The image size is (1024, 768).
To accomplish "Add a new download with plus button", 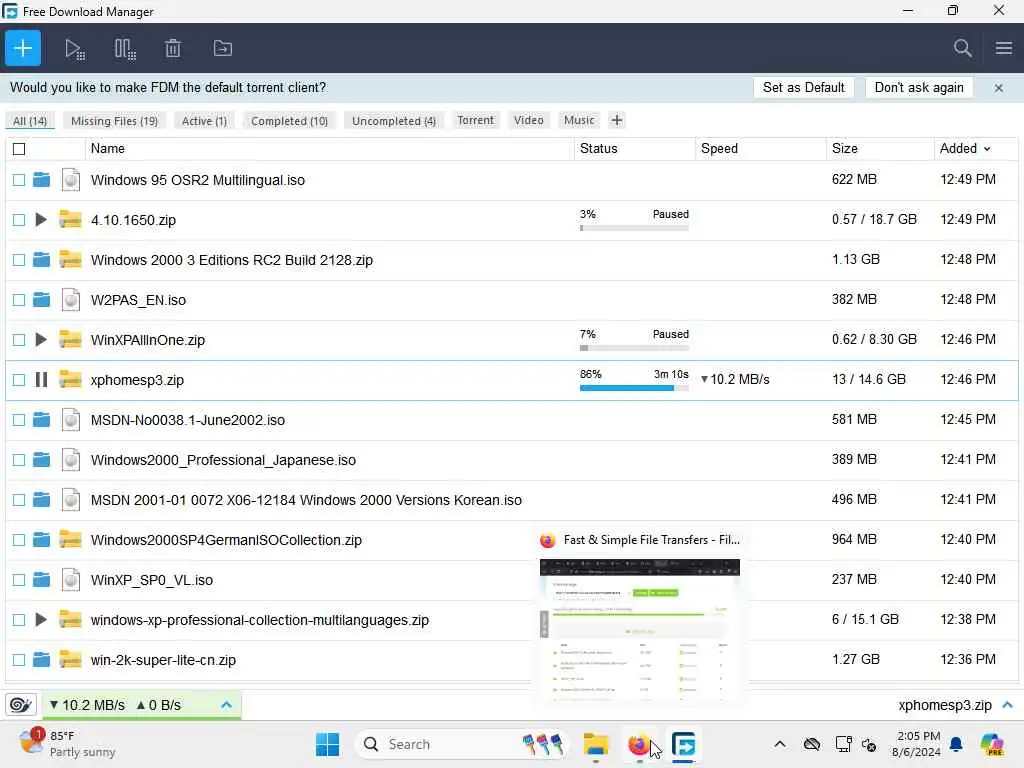I will pyautogui.click(x=23, y=48).
